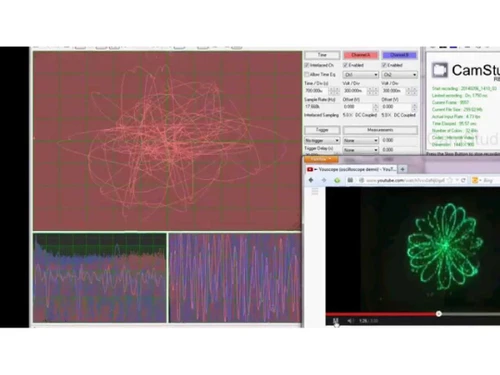Click the toolbar icon left of the address bar

coord(350,180)
